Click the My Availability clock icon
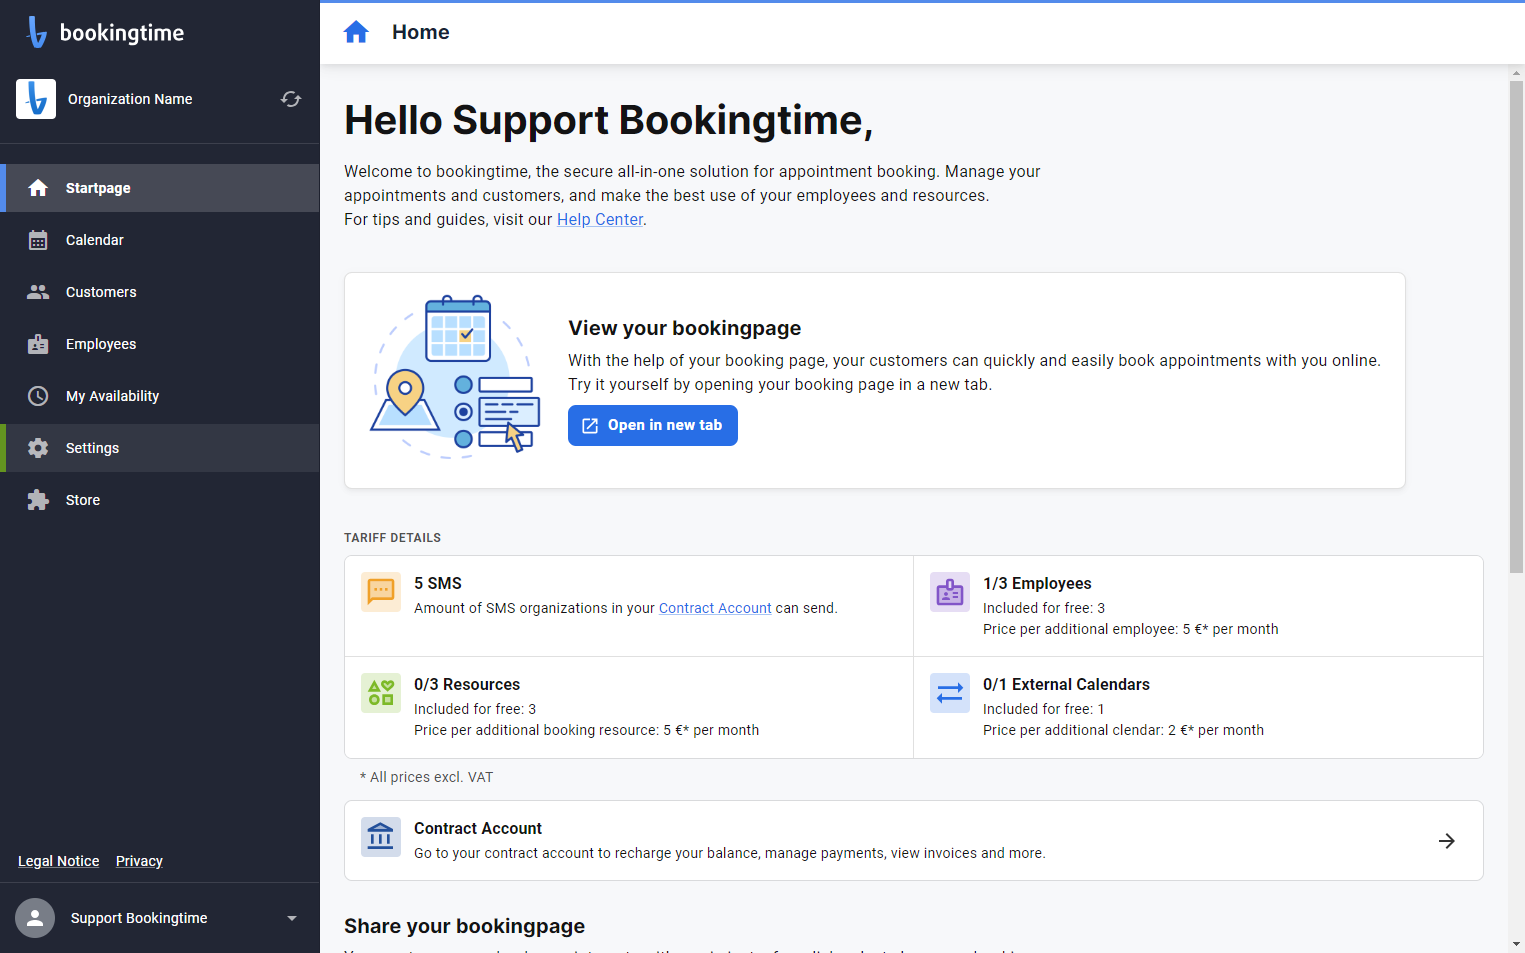1525x953 pixels. pyautogui.click(x=38, y=396)
